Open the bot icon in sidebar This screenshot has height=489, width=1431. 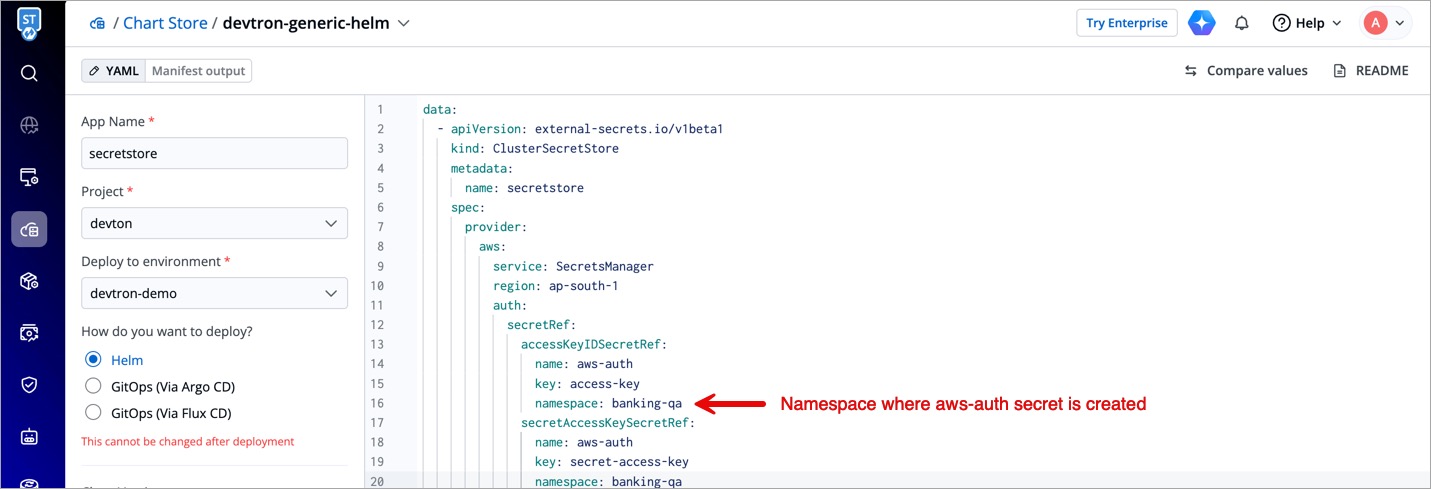click(x=29, y=437)
